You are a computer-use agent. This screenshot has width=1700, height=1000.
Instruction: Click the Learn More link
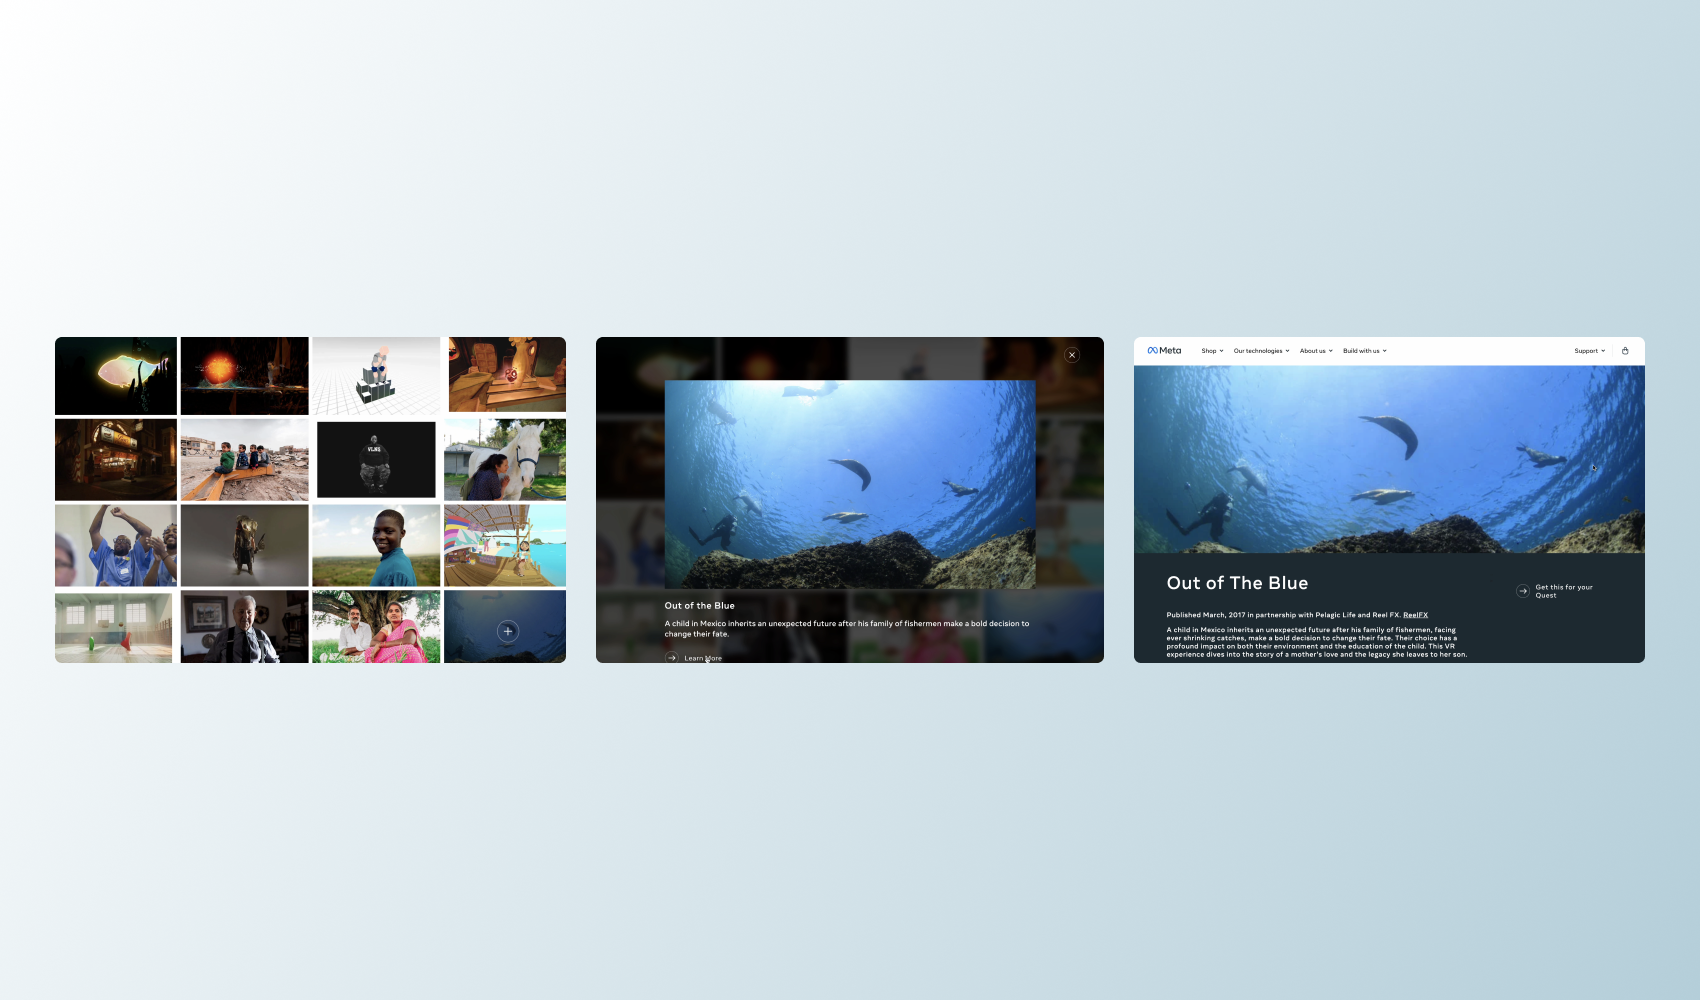point(703,658)
